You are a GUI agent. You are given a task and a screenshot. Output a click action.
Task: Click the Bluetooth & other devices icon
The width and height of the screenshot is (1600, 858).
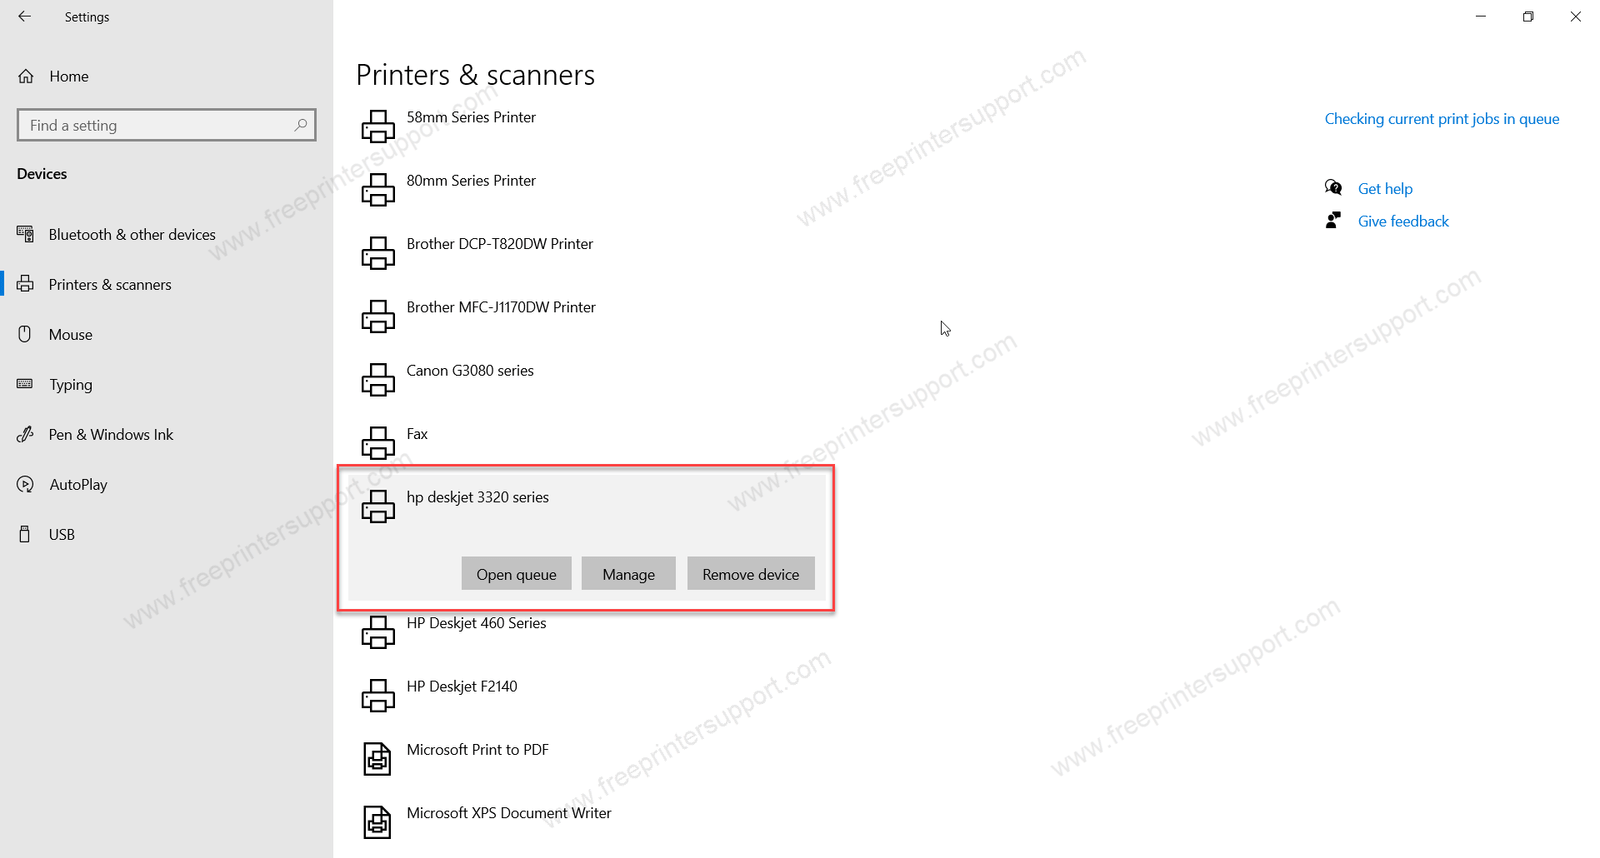[x=26, y=234]
